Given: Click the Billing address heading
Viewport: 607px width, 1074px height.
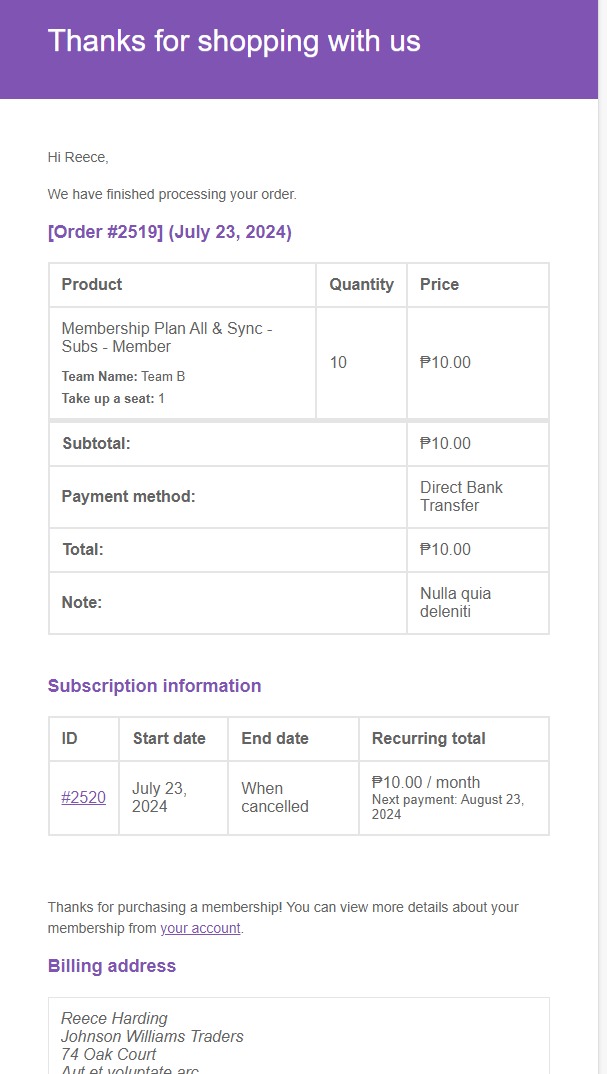Looking at the screenshot, I should pyautogui.click(x=112, y=966).
